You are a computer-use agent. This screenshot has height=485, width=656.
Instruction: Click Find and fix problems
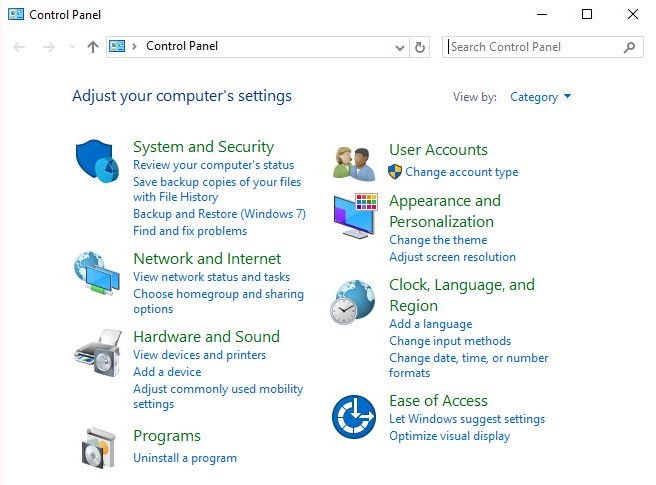point(190,231)
